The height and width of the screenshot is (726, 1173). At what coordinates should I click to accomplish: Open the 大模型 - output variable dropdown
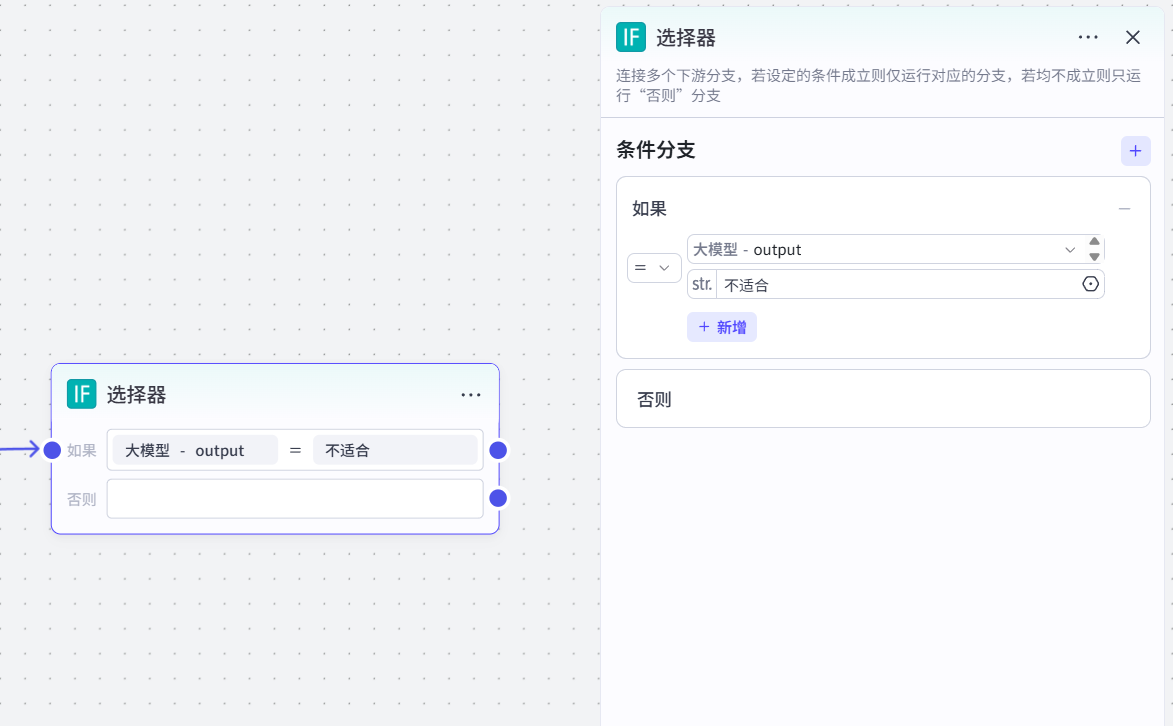[885, 249]
